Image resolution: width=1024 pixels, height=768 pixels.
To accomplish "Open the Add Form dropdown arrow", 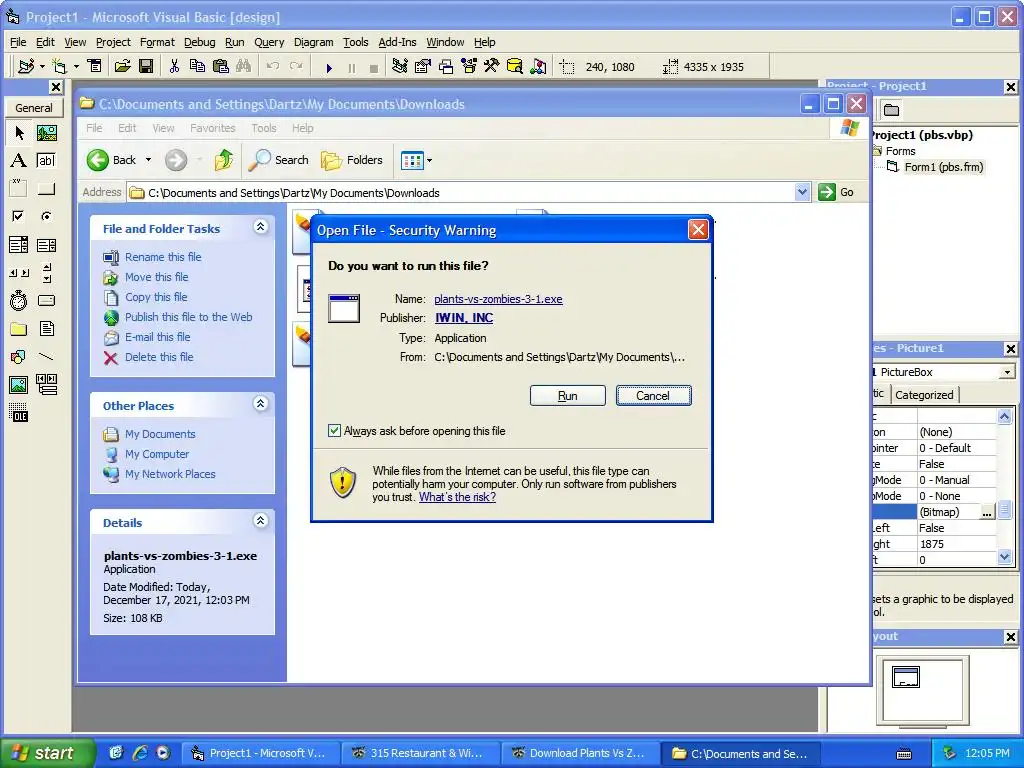I will click(x=76, y=67).
